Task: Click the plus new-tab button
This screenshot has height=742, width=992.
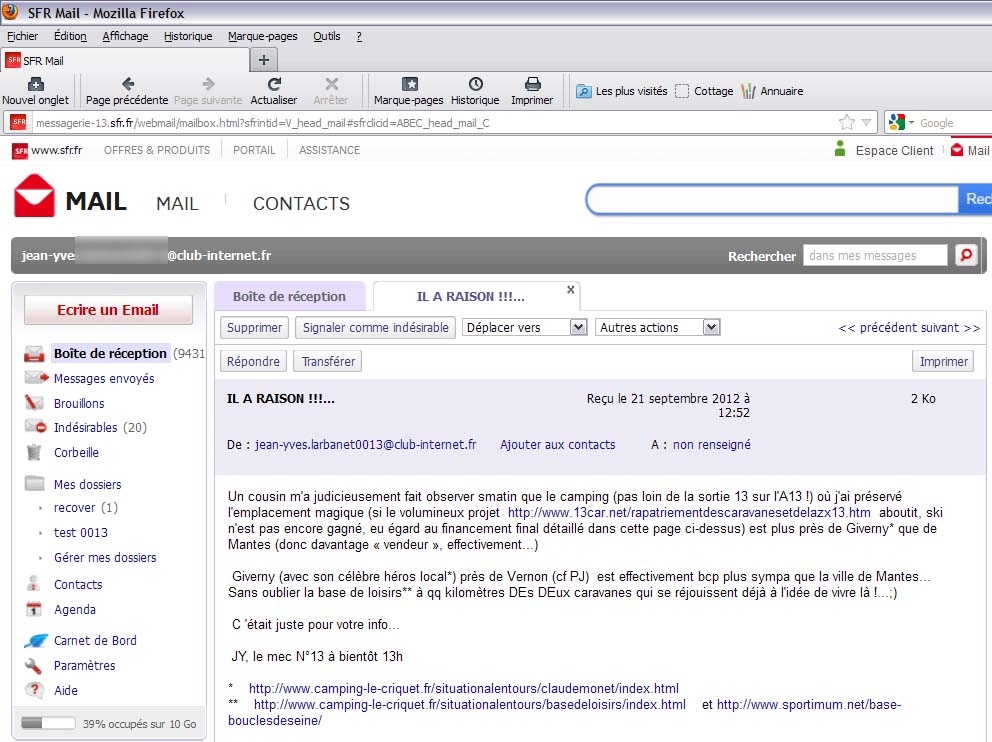Action: [264, 60]
